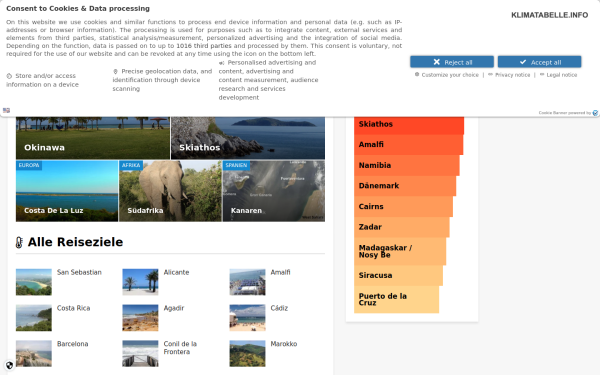Open the Alicante text link
Screen dimensions: 600x375
176,272
